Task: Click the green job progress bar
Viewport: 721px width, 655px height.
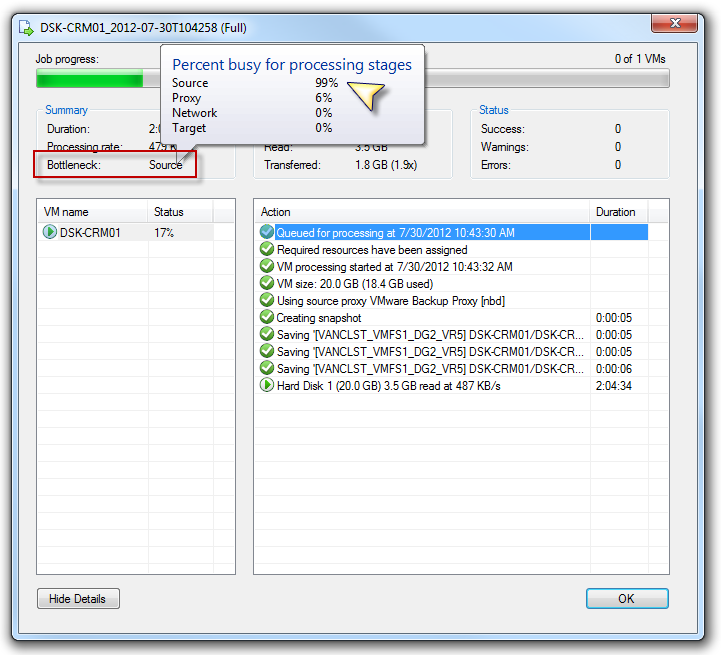Action: point(90,80)
